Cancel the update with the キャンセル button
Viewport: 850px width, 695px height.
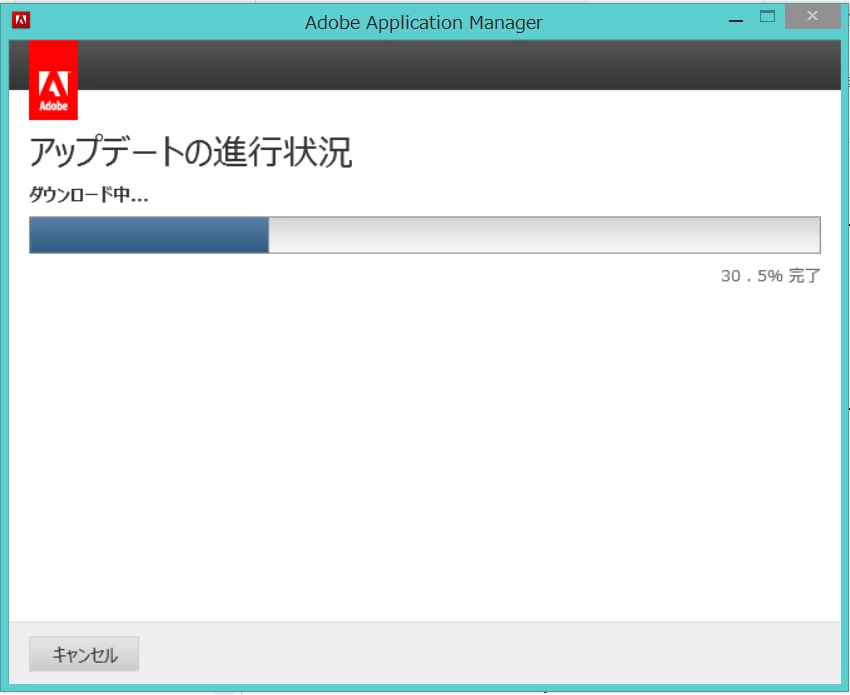[84, 654]
